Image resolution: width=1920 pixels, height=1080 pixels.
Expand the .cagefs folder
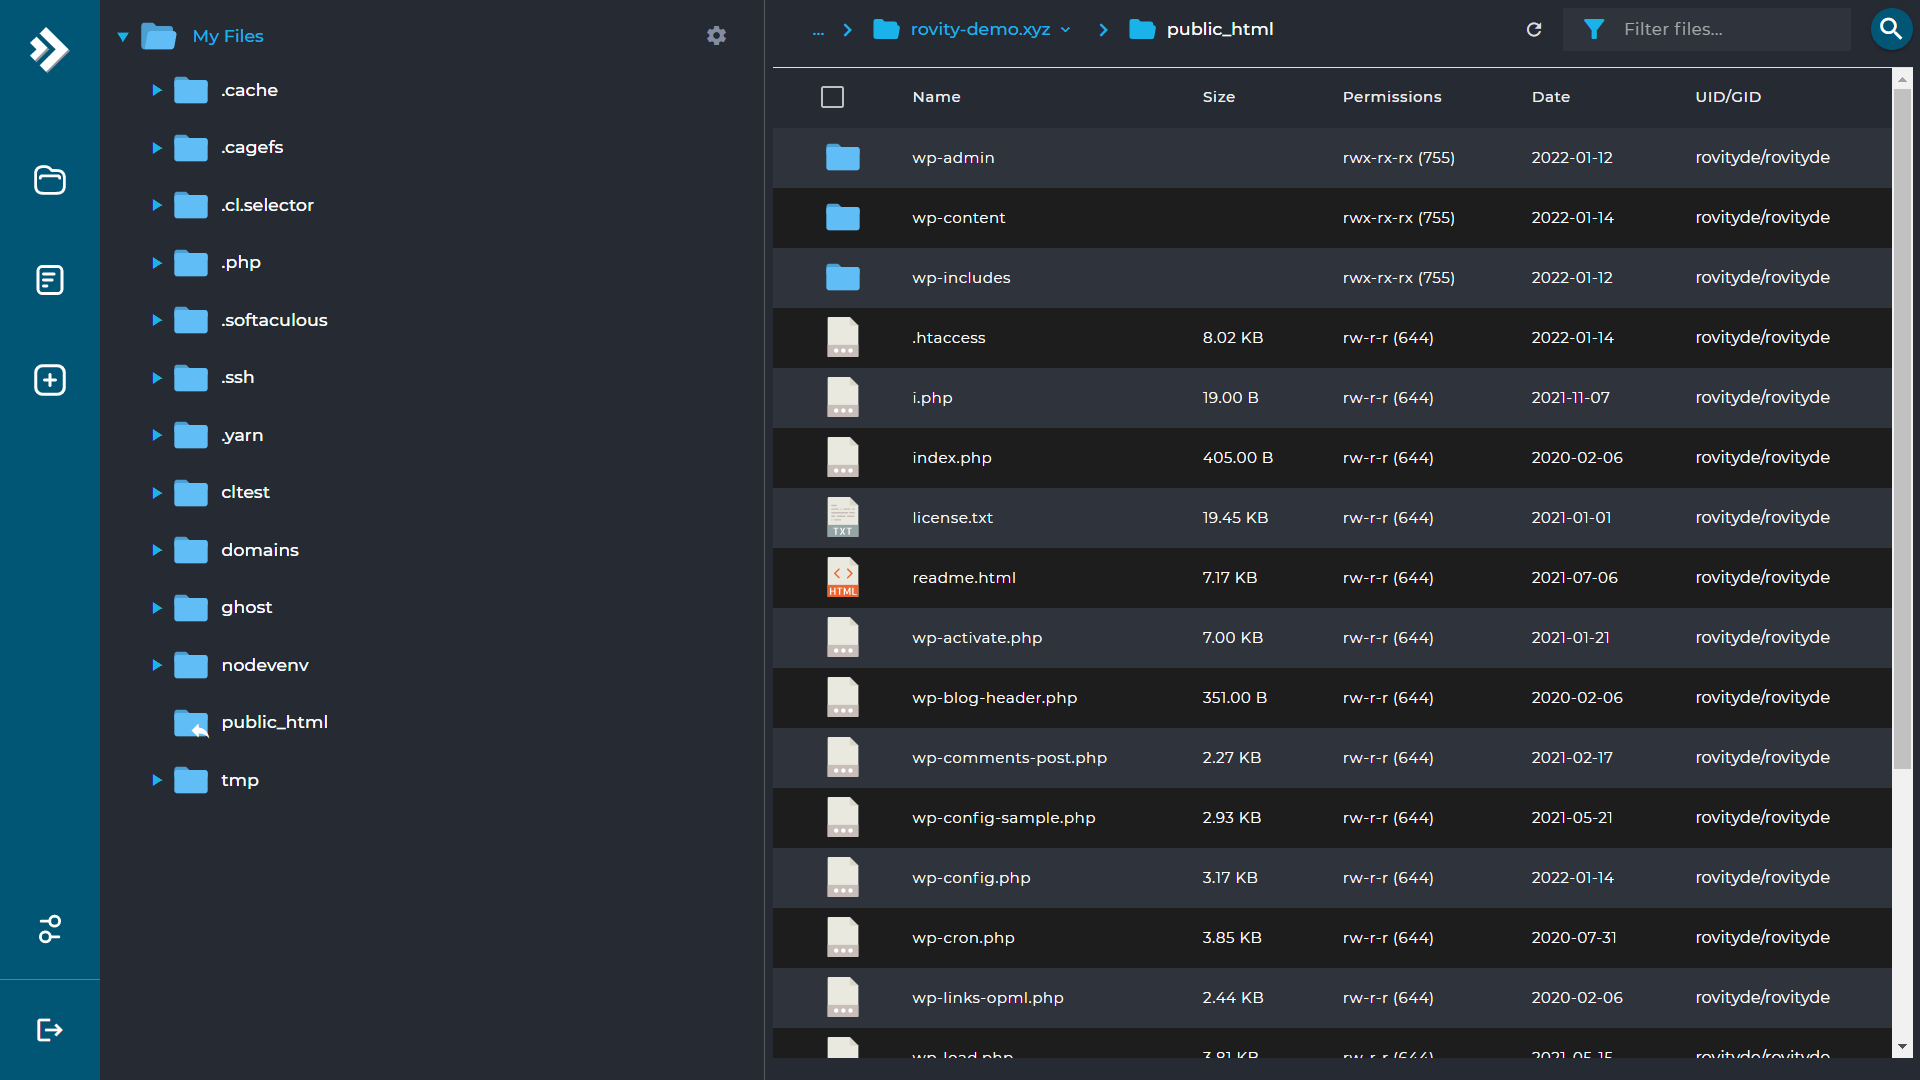pos(157,148)
